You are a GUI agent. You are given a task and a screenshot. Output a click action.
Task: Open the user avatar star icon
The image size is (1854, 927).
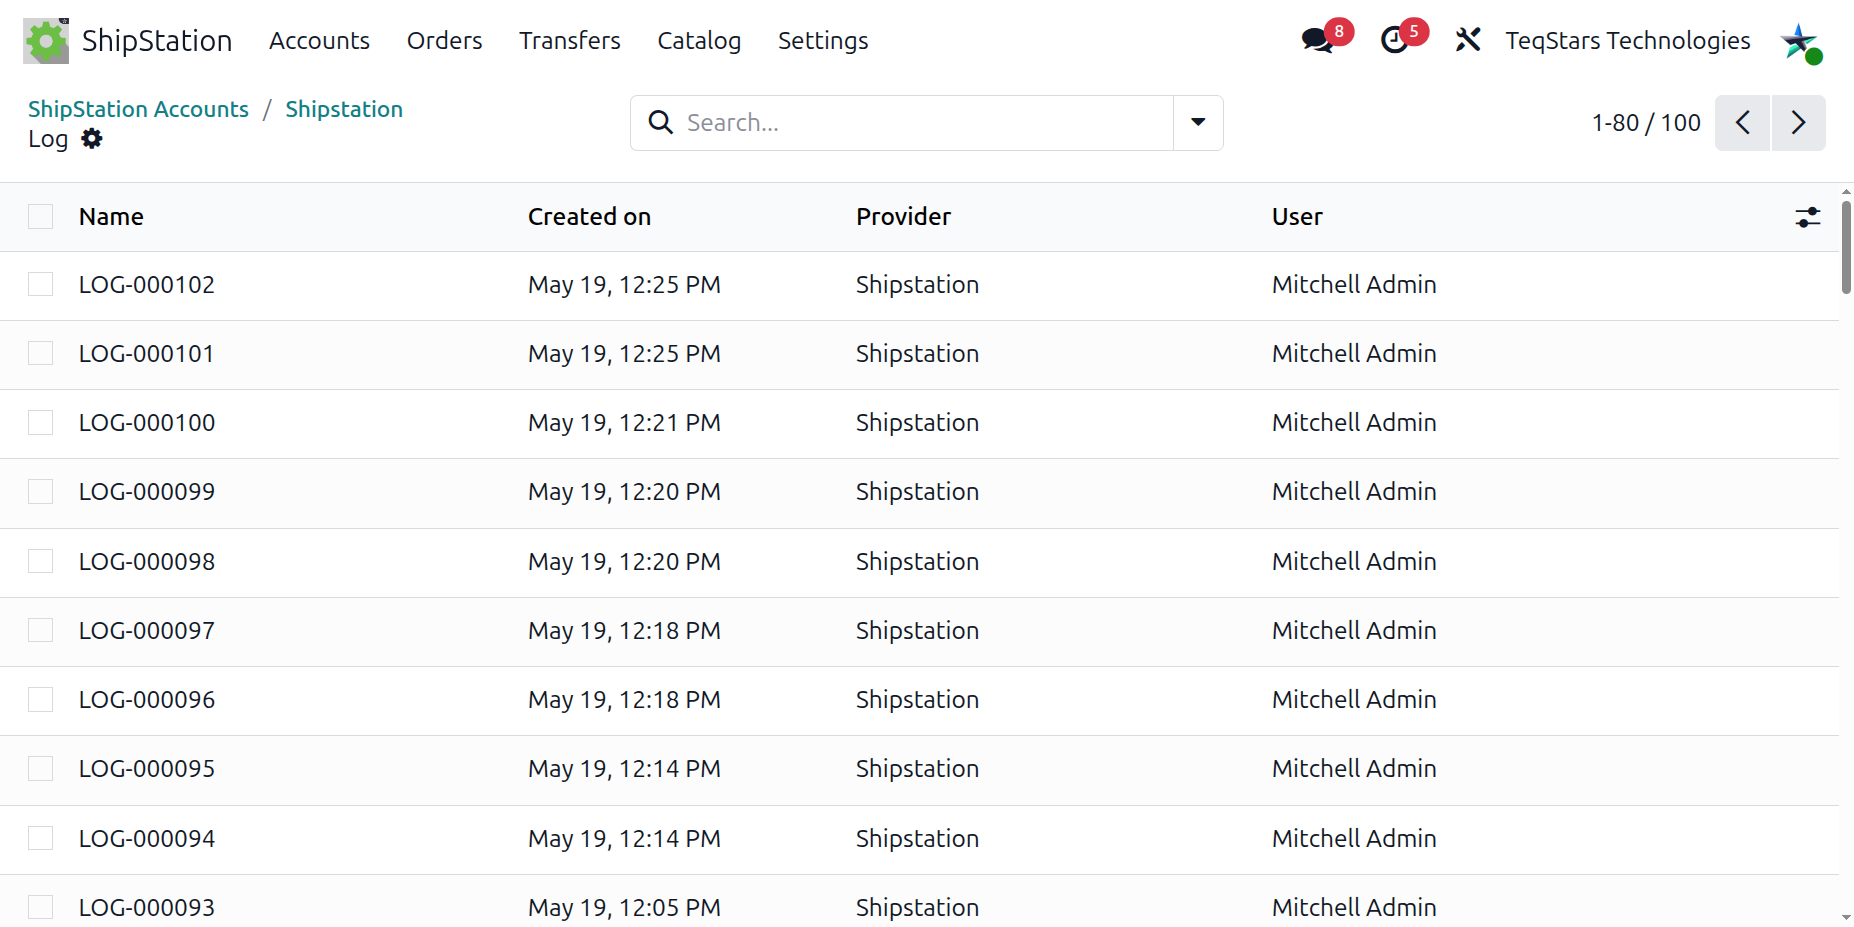(1800, 42)
